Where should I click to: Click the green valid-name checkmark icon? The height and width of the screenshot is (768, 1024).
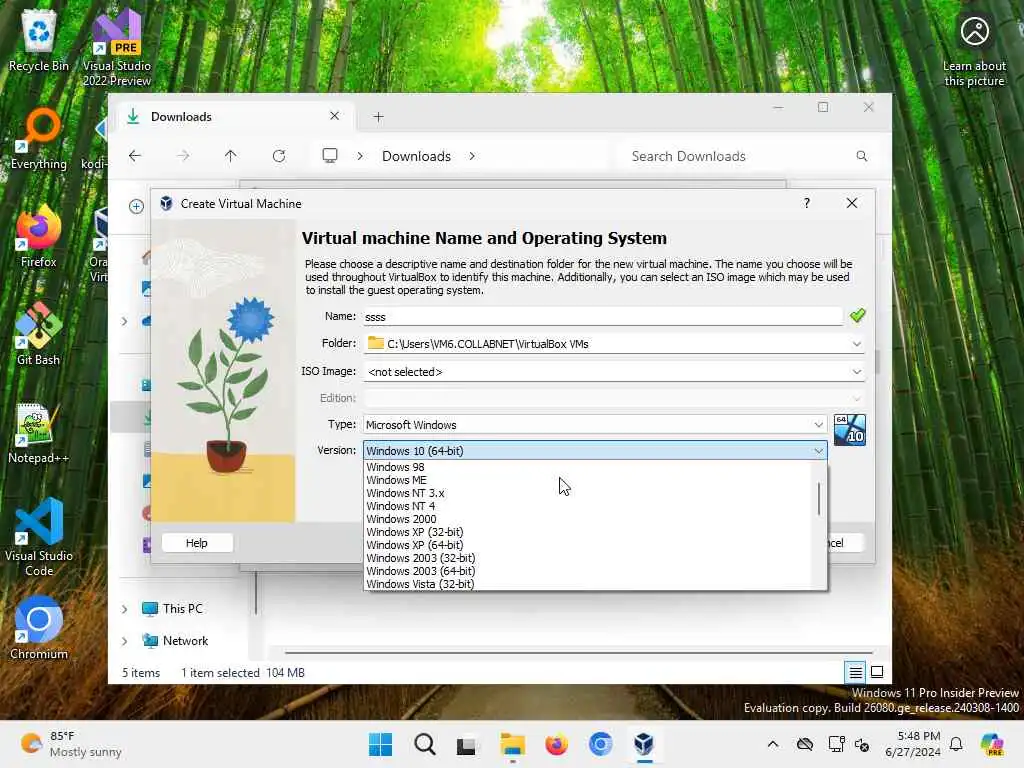click(857, 316)
